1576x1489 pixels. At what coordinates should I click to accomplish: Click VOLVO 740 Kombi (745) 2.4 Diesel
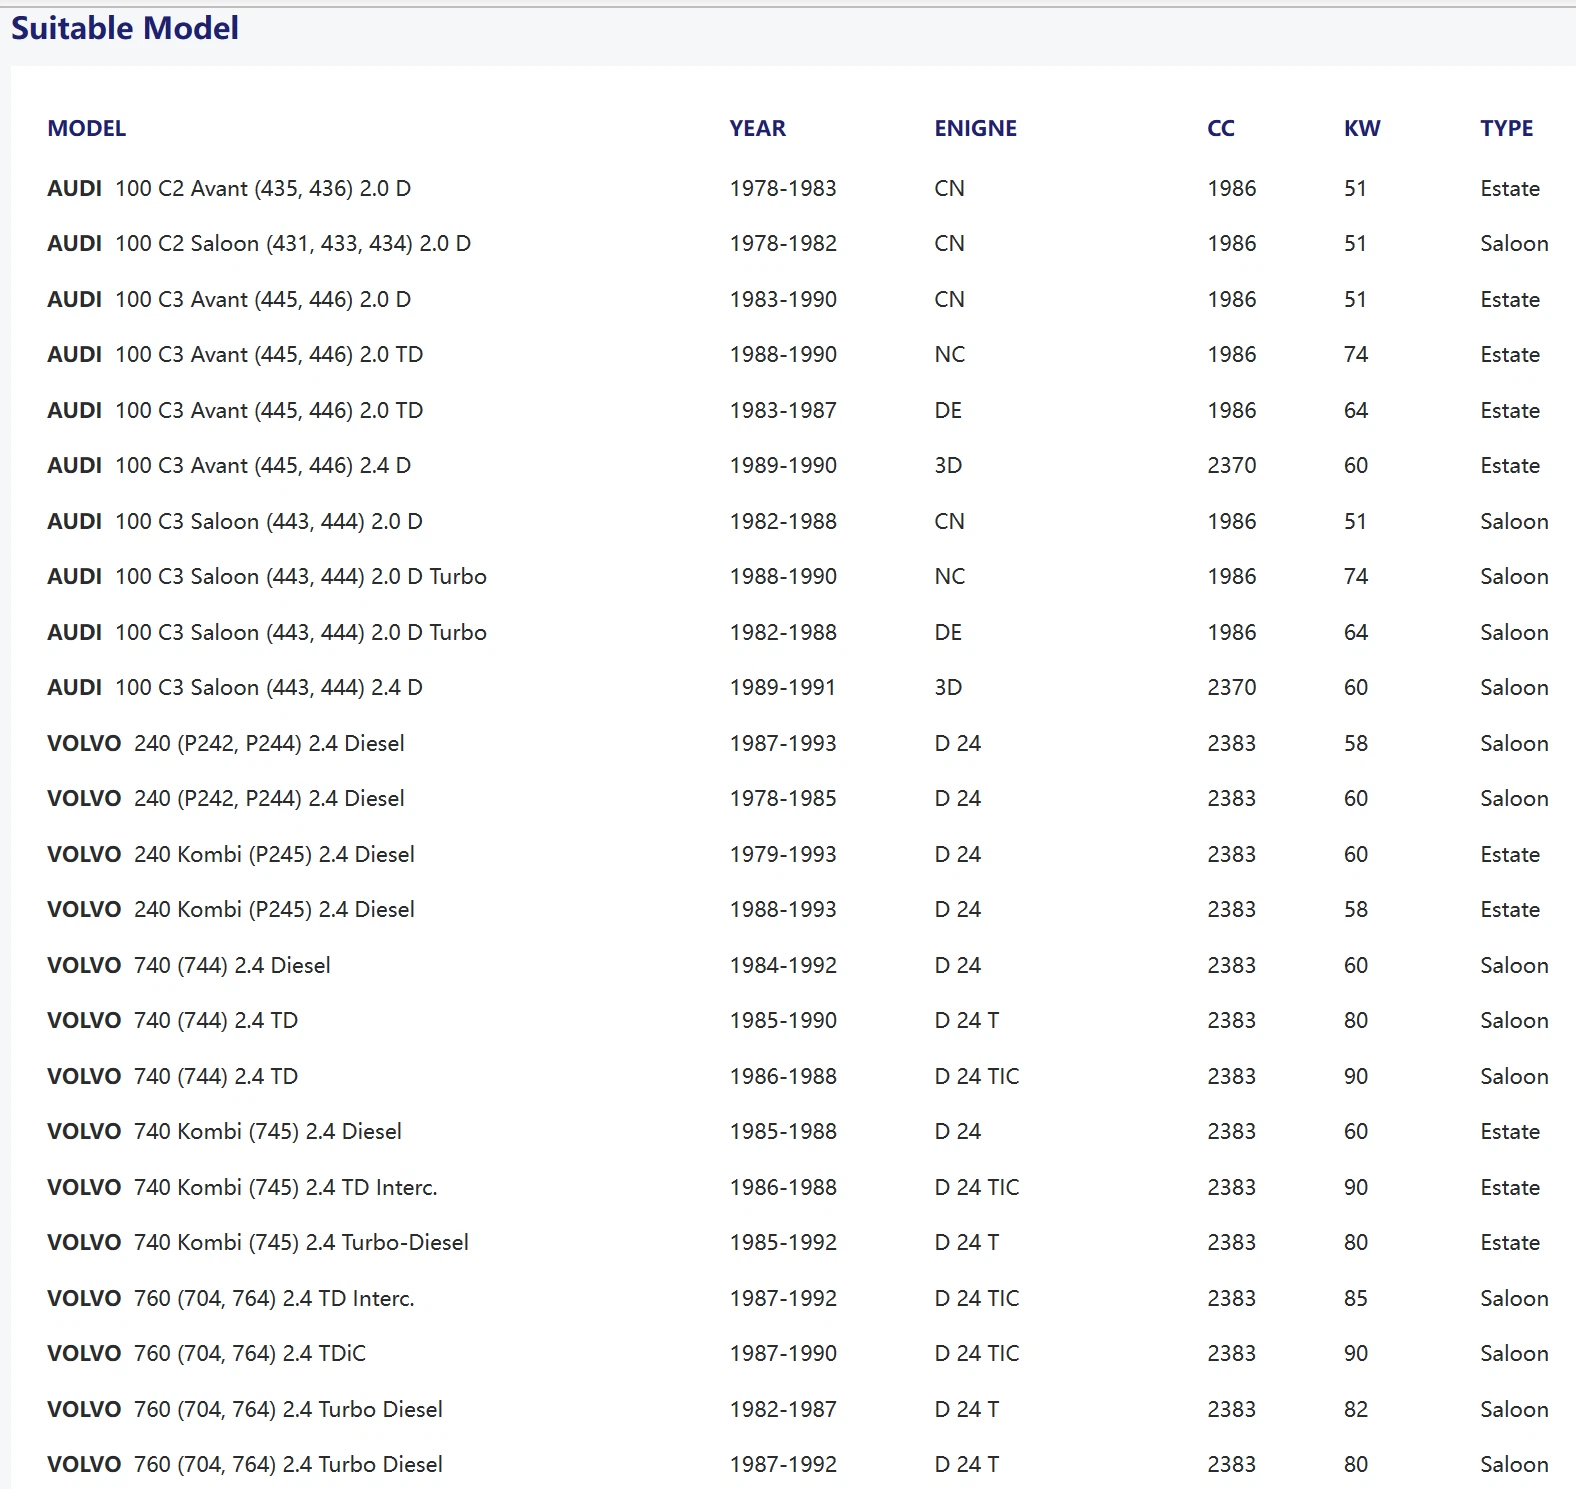[x=225, y=1132]
